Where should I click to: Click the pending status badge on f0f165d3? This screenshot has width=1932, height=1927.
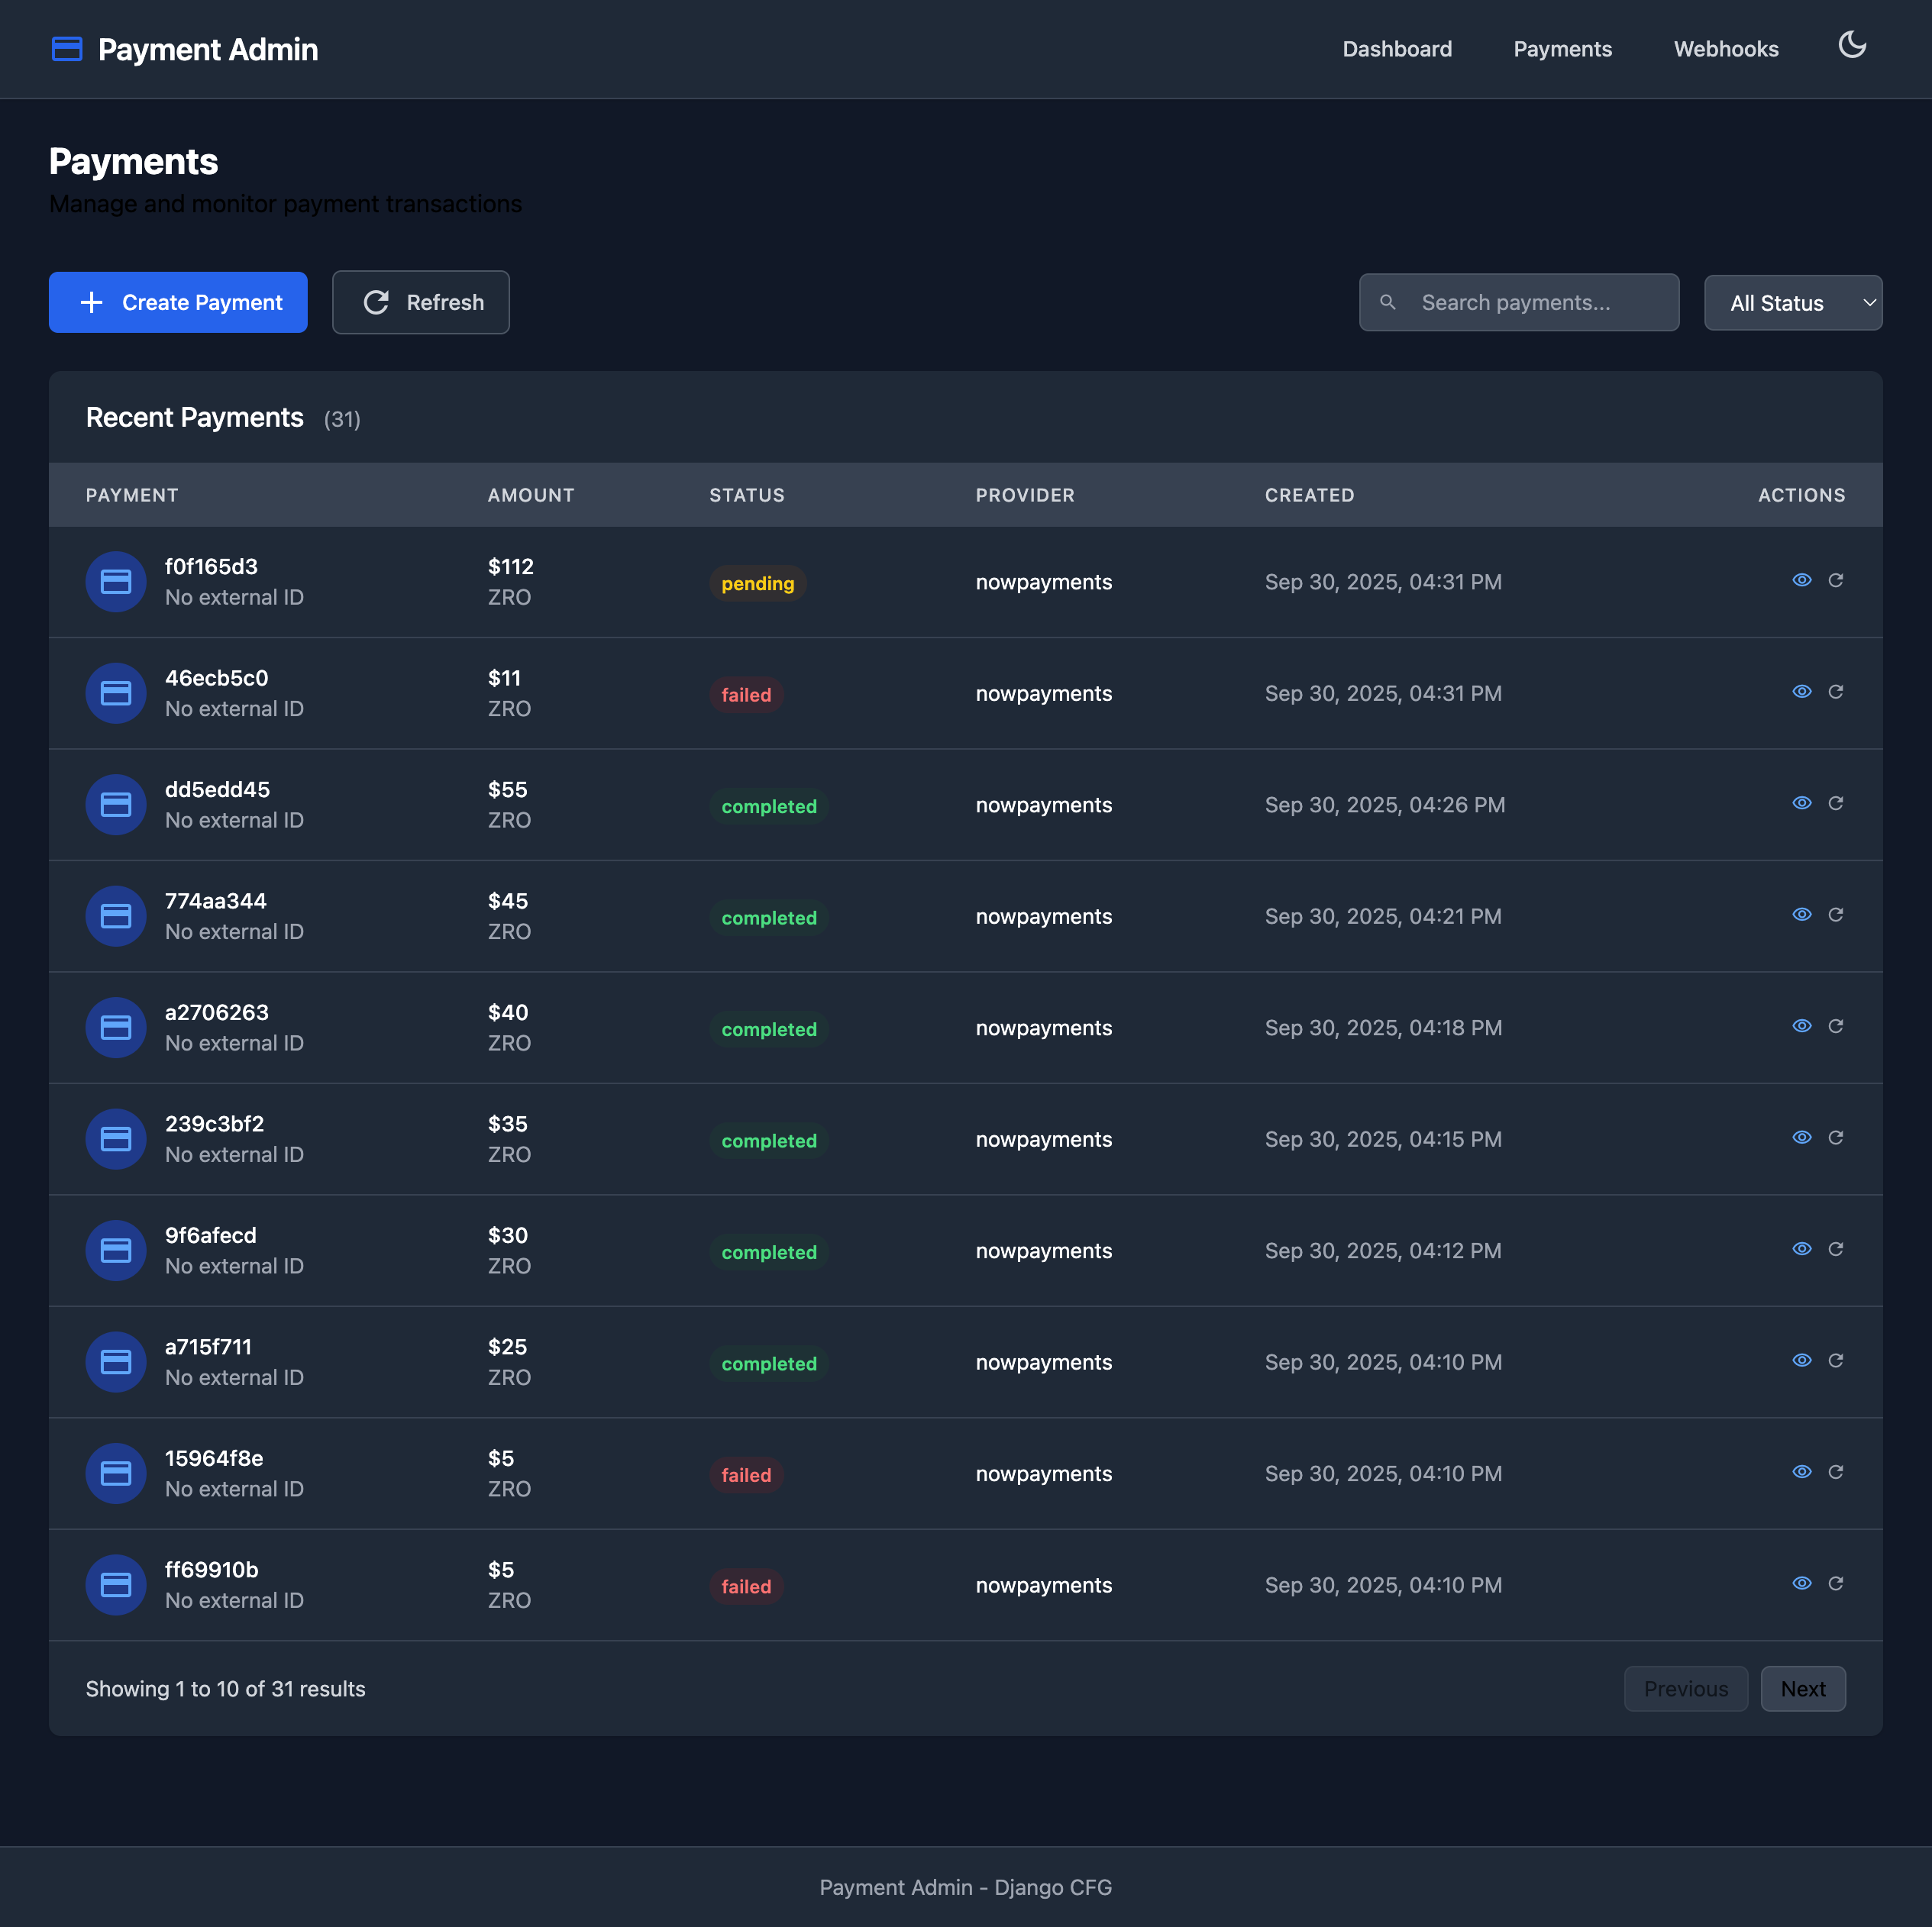pyautogui.click(x=757, y=583)
